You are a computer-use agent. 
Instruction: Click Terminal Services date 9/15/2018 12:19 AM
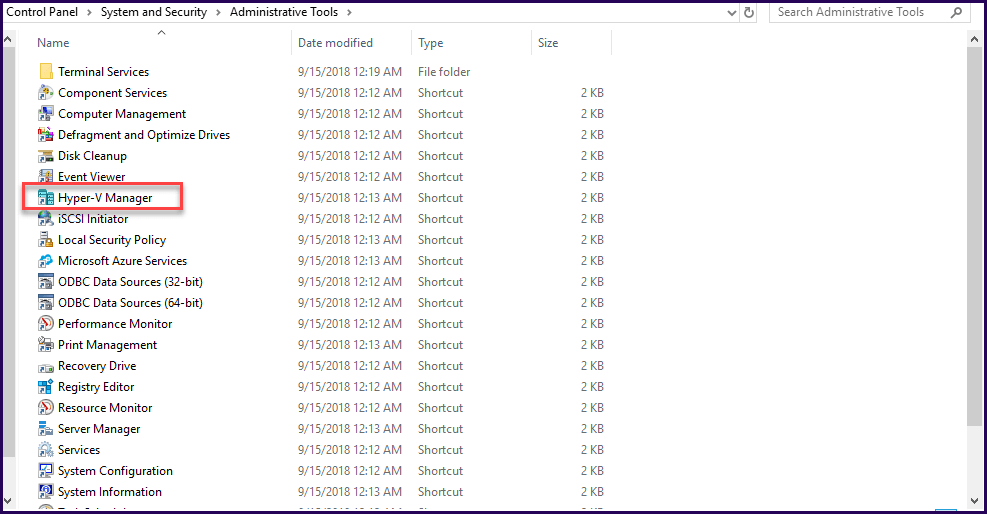tap(350, 72)
